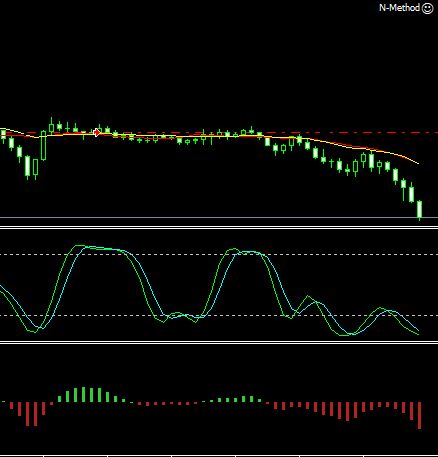This screenshot has height=457, width=438.
Task: Click the last red histogram bar on right
Action: [419, 415]
